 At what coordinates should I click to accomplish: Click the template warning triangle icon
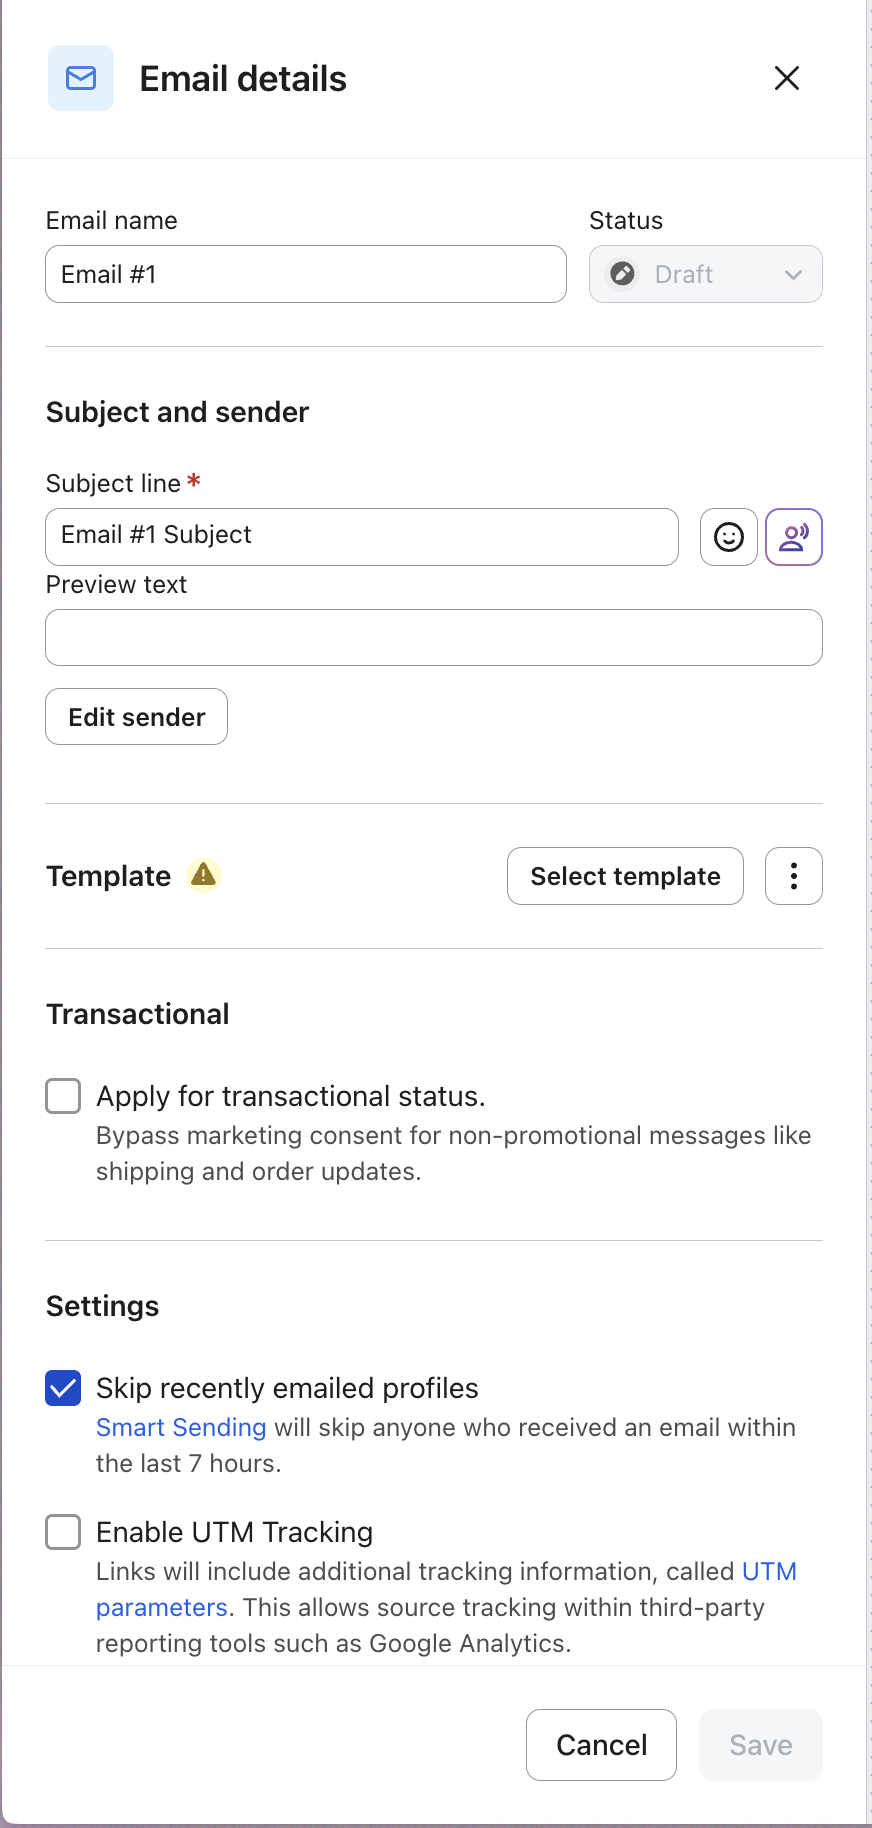tap(204, 875)
